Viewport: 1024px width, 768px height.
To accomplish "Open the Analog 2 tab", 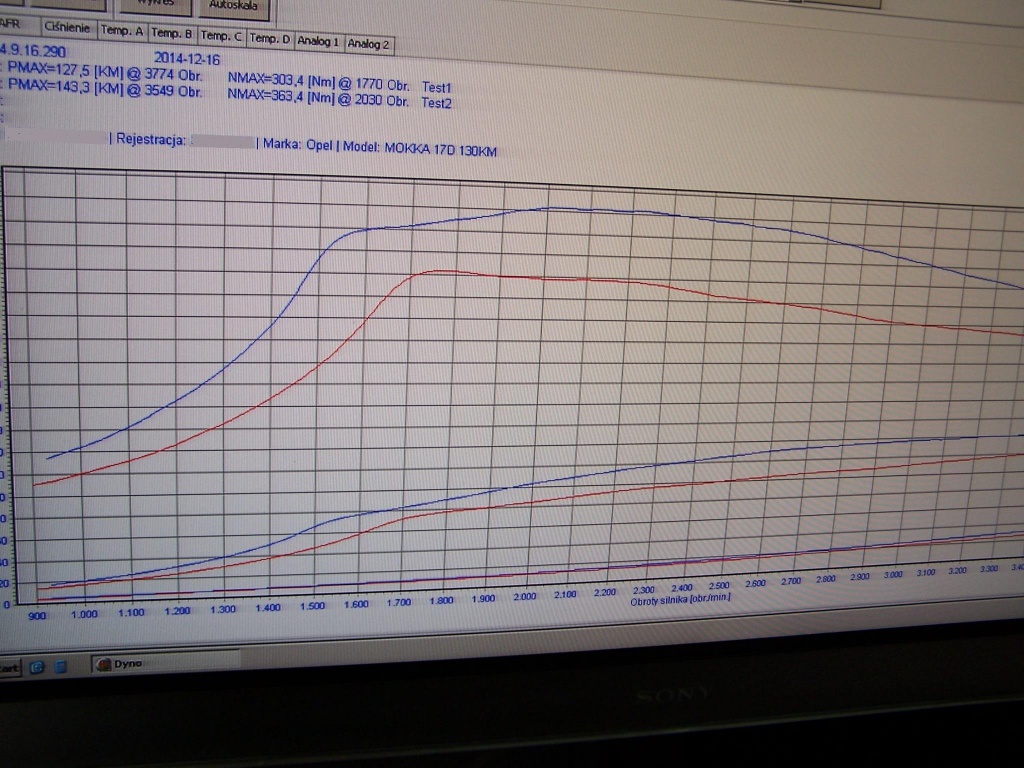I will click(x=368, y=44).
